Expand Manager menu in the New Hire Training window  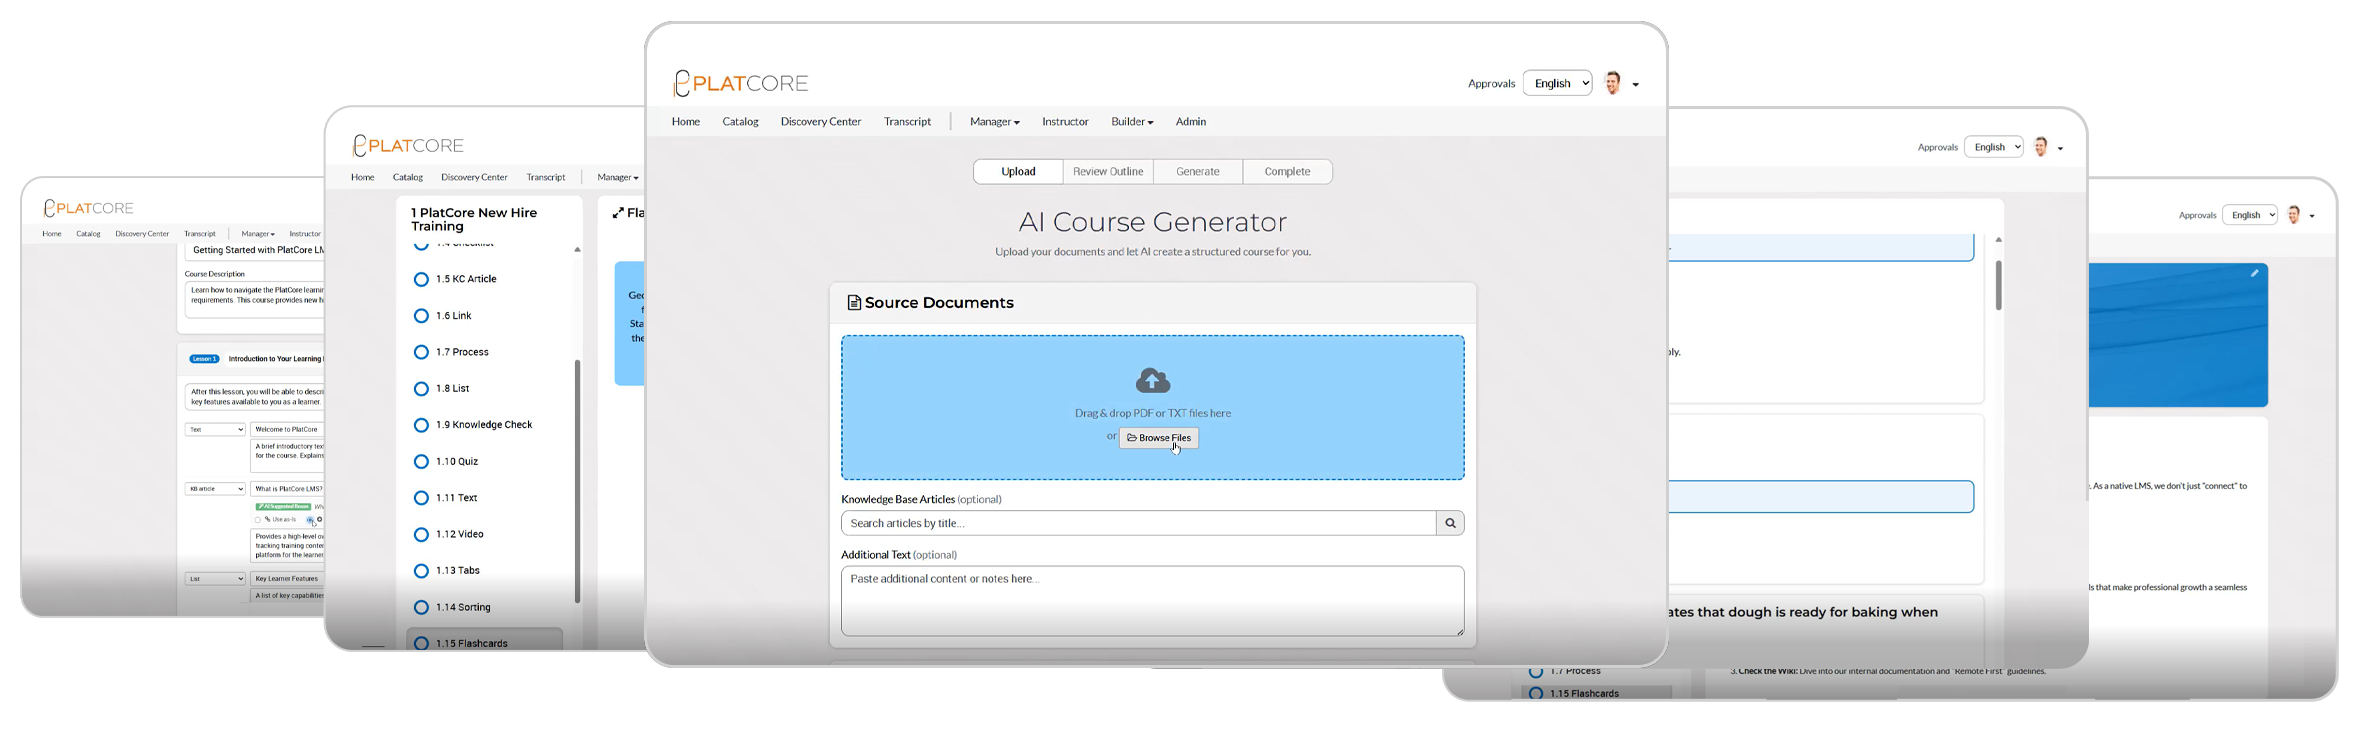coord(617,177)
